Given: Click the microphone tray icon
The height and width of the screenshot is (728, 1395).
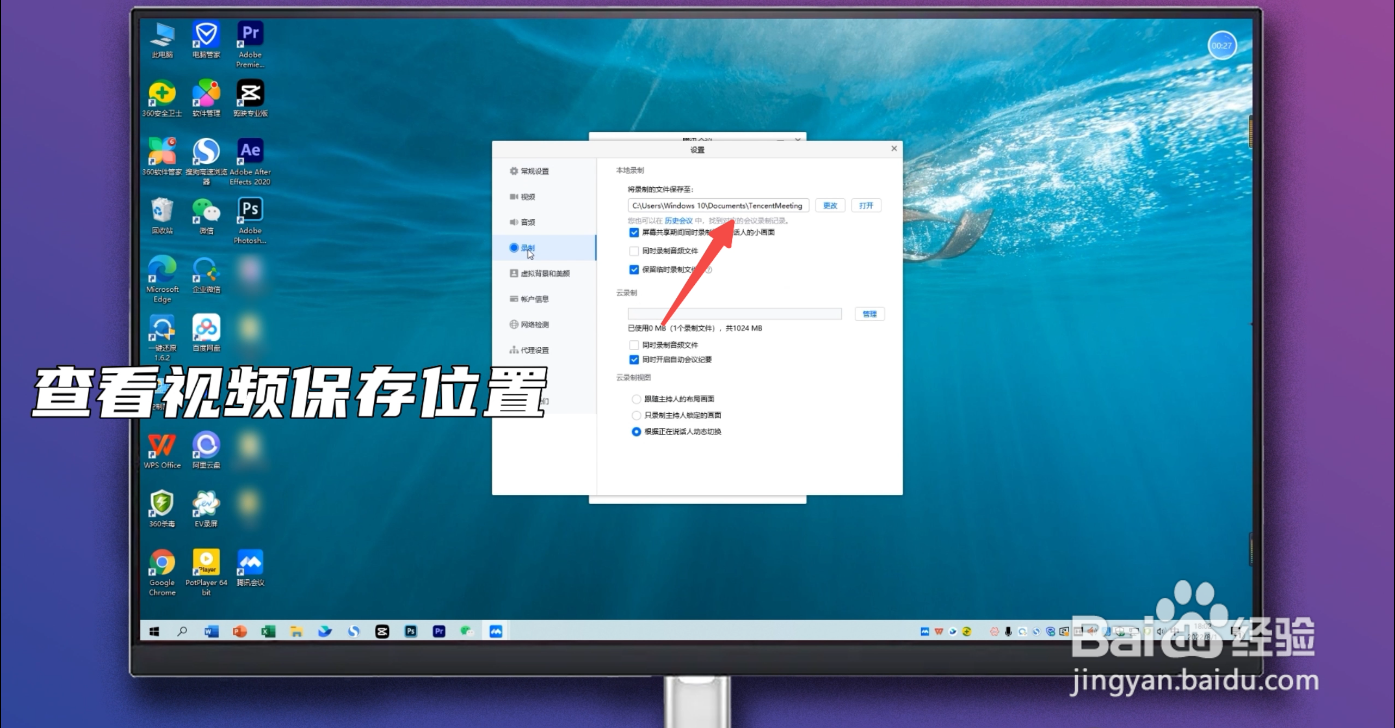Looking at the screenshot, I should [x=1008, y=632].
